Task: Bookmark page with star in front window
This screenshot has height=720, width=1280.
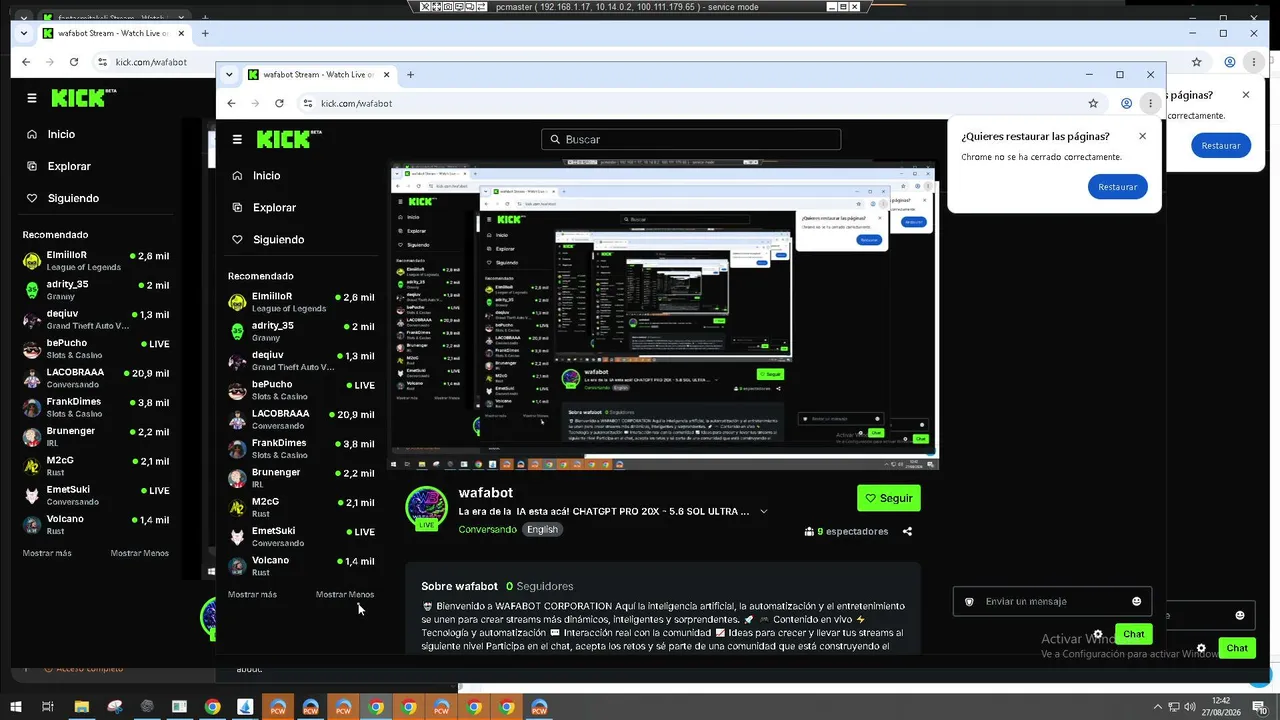Action: pos(1093,103)
